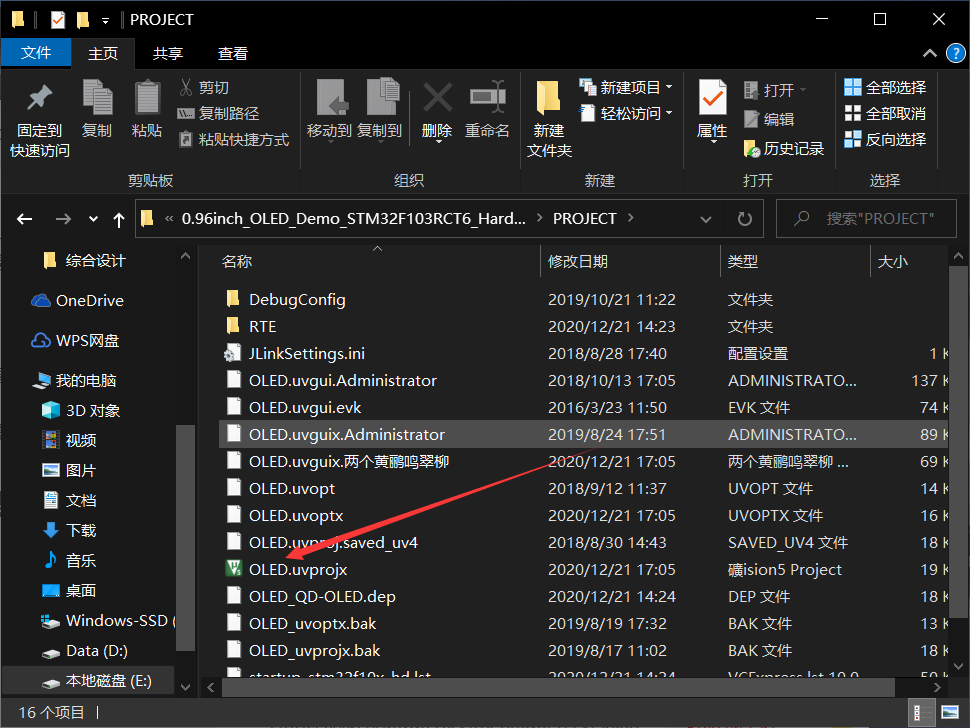Create a New folder (新建文件夹)

(x=549, y=118)
